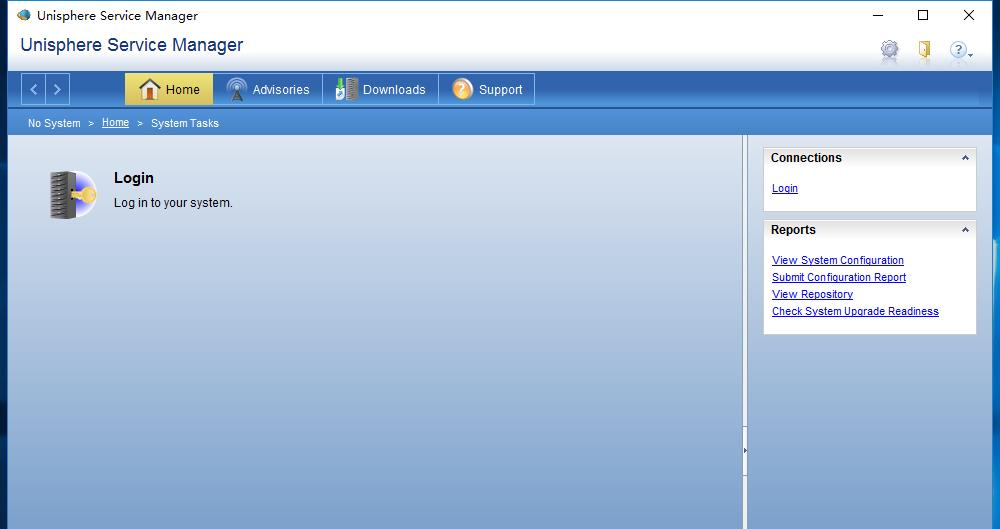
Task: Collapse the right side panel splitter
Action: click(x=745, y=451)
